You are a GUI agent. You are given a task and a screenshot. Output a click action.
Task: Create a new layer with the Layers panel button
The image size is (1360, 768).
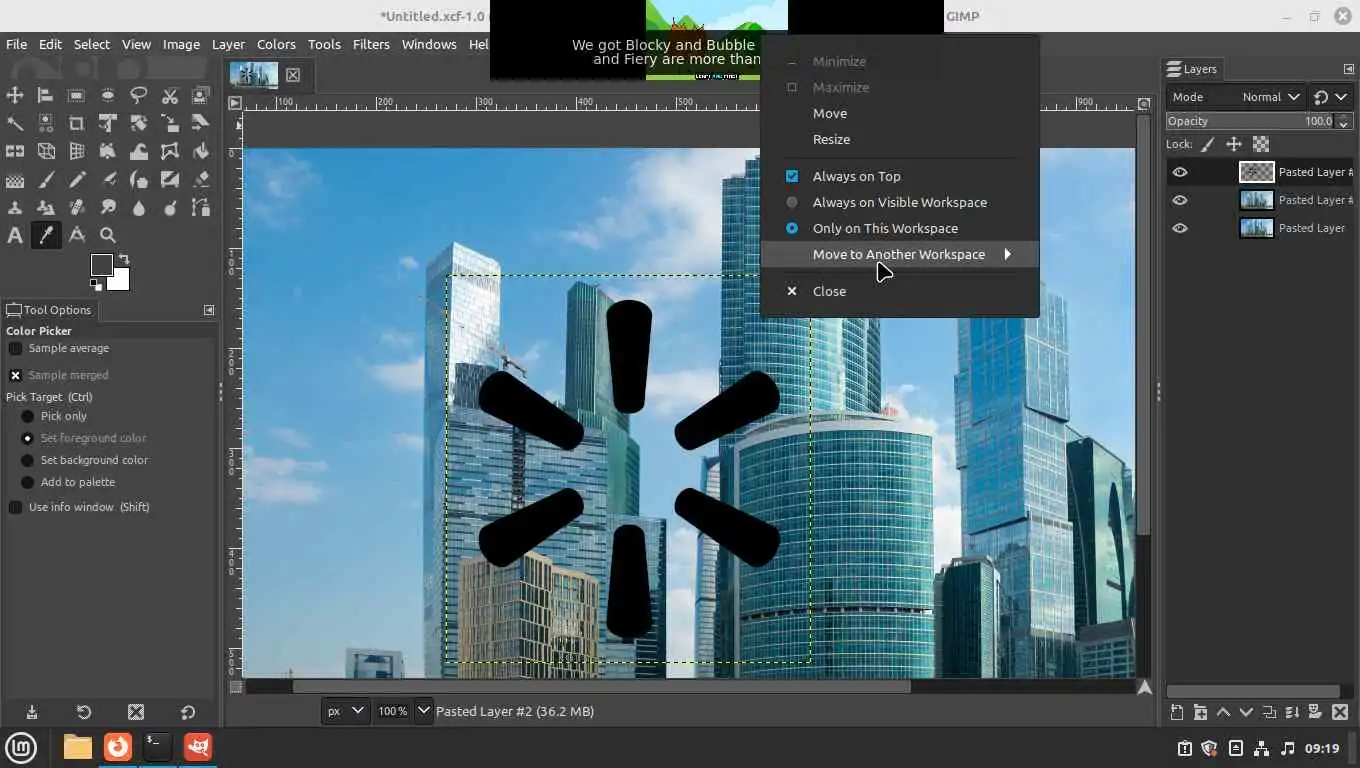[x=1177, y=713]
